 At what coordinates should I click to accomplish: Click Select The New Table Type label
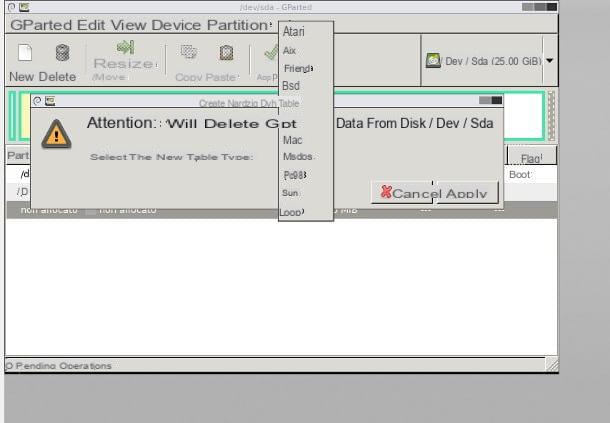172,157
